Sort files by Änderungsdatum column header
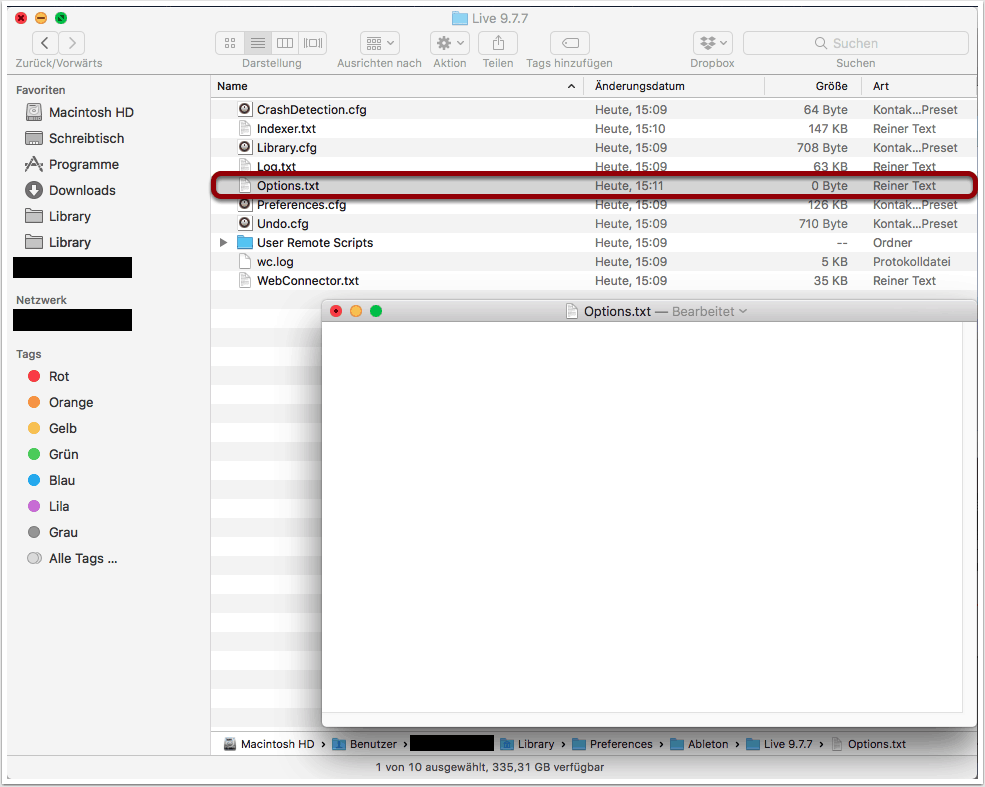985x787 pixels. point(640,86)
